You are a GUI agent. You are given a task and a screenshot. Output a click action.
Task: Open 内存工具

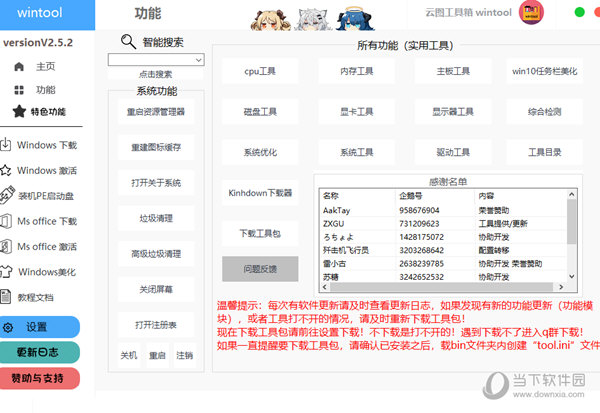pos(357,71)
